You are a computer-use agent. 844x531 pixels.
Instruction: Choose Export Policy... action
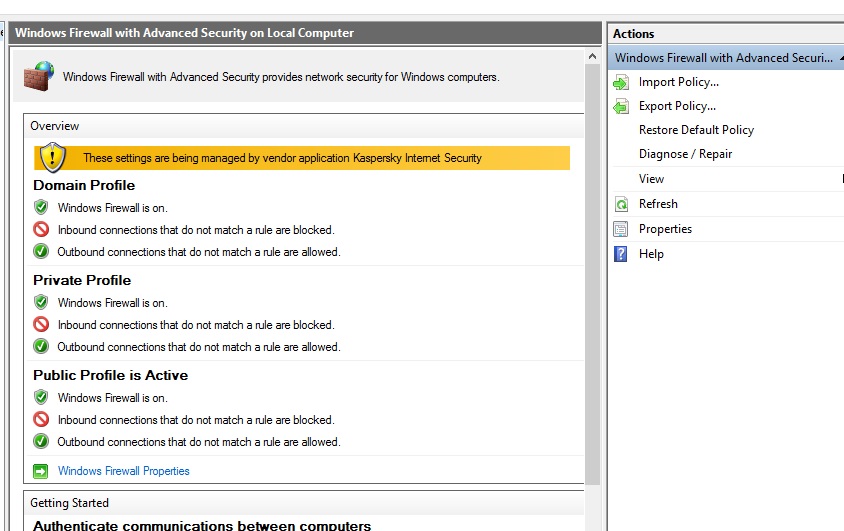pos(677,106)
